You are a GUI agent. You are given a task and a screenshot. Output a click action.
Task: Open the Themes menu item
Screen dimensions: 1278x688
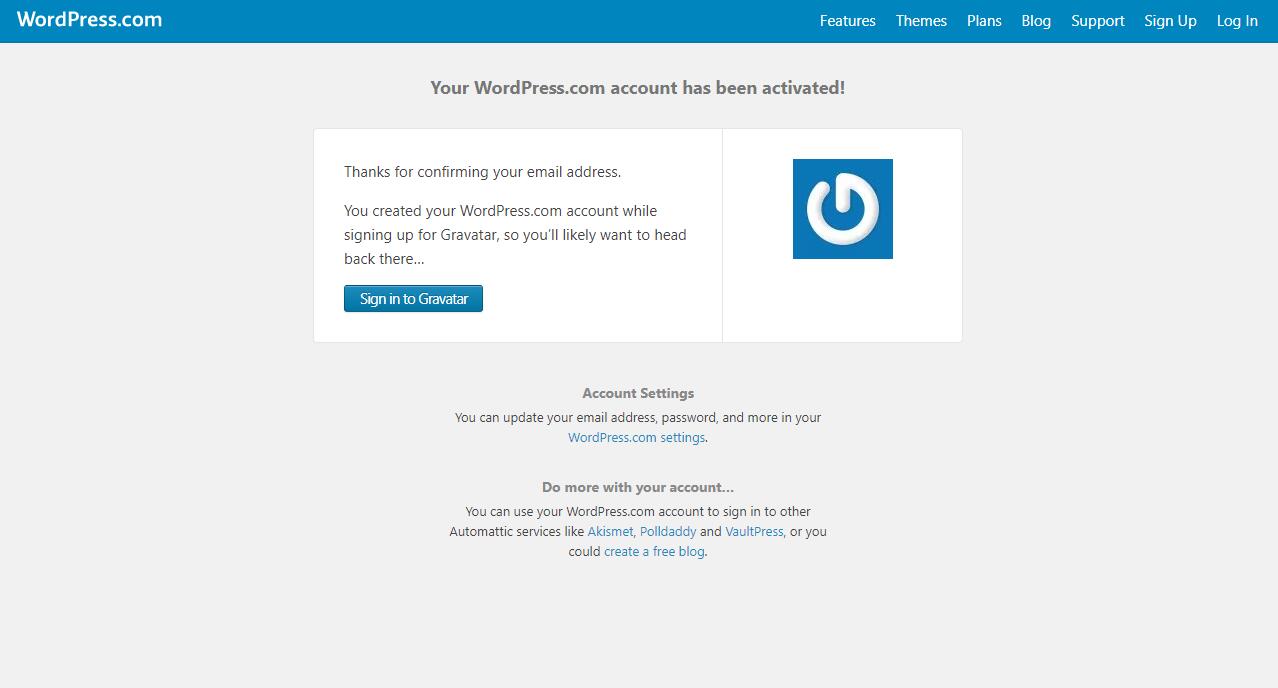(x=921, y=21)
